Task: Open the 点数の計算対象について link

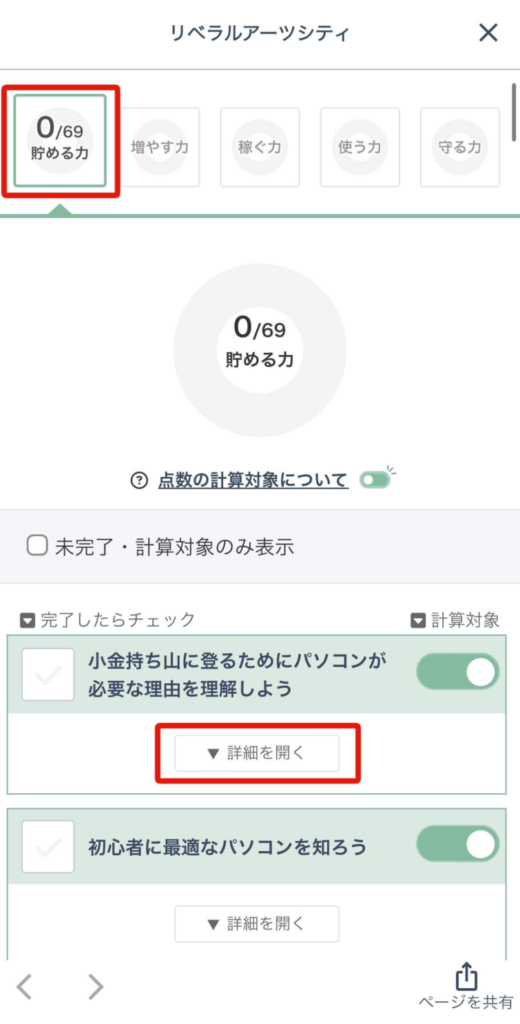Action: click(x=253, y=481)
